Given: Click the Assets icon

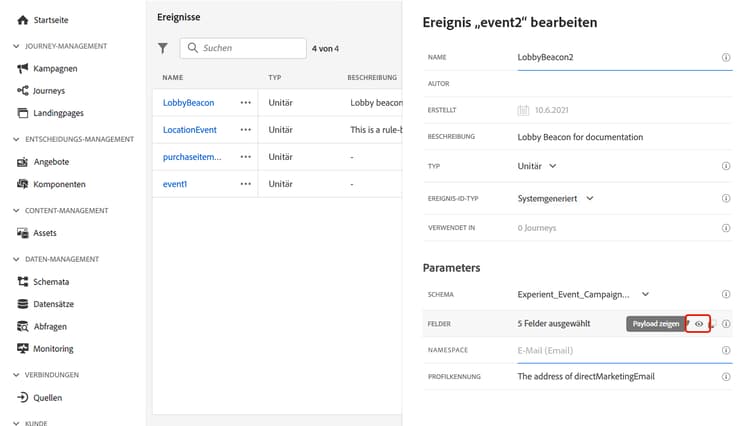Looking at the screenshot, I should (22, 233).
